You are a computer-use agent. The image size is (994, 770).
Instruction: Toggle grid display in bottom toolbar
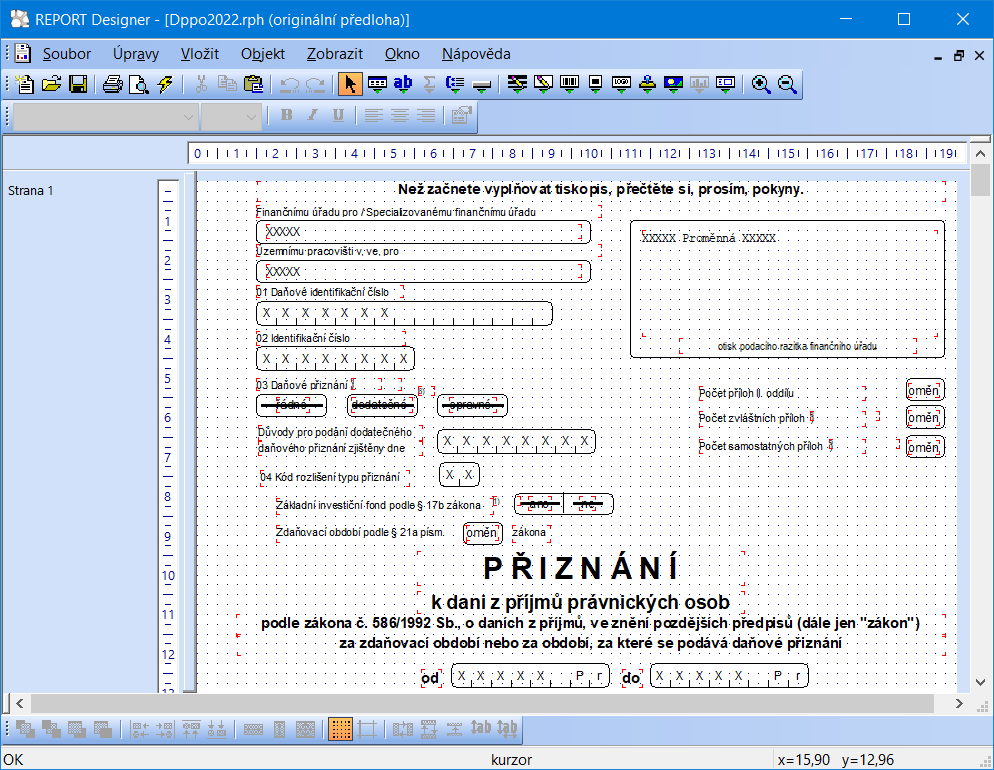pos(340,729)
